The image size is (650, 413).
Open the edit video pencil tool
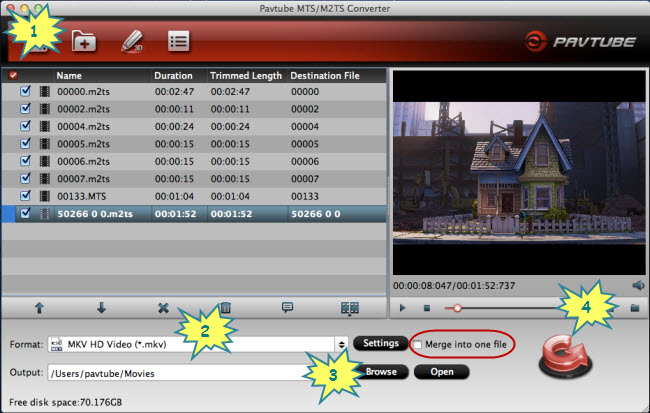[x=133, y=41]
